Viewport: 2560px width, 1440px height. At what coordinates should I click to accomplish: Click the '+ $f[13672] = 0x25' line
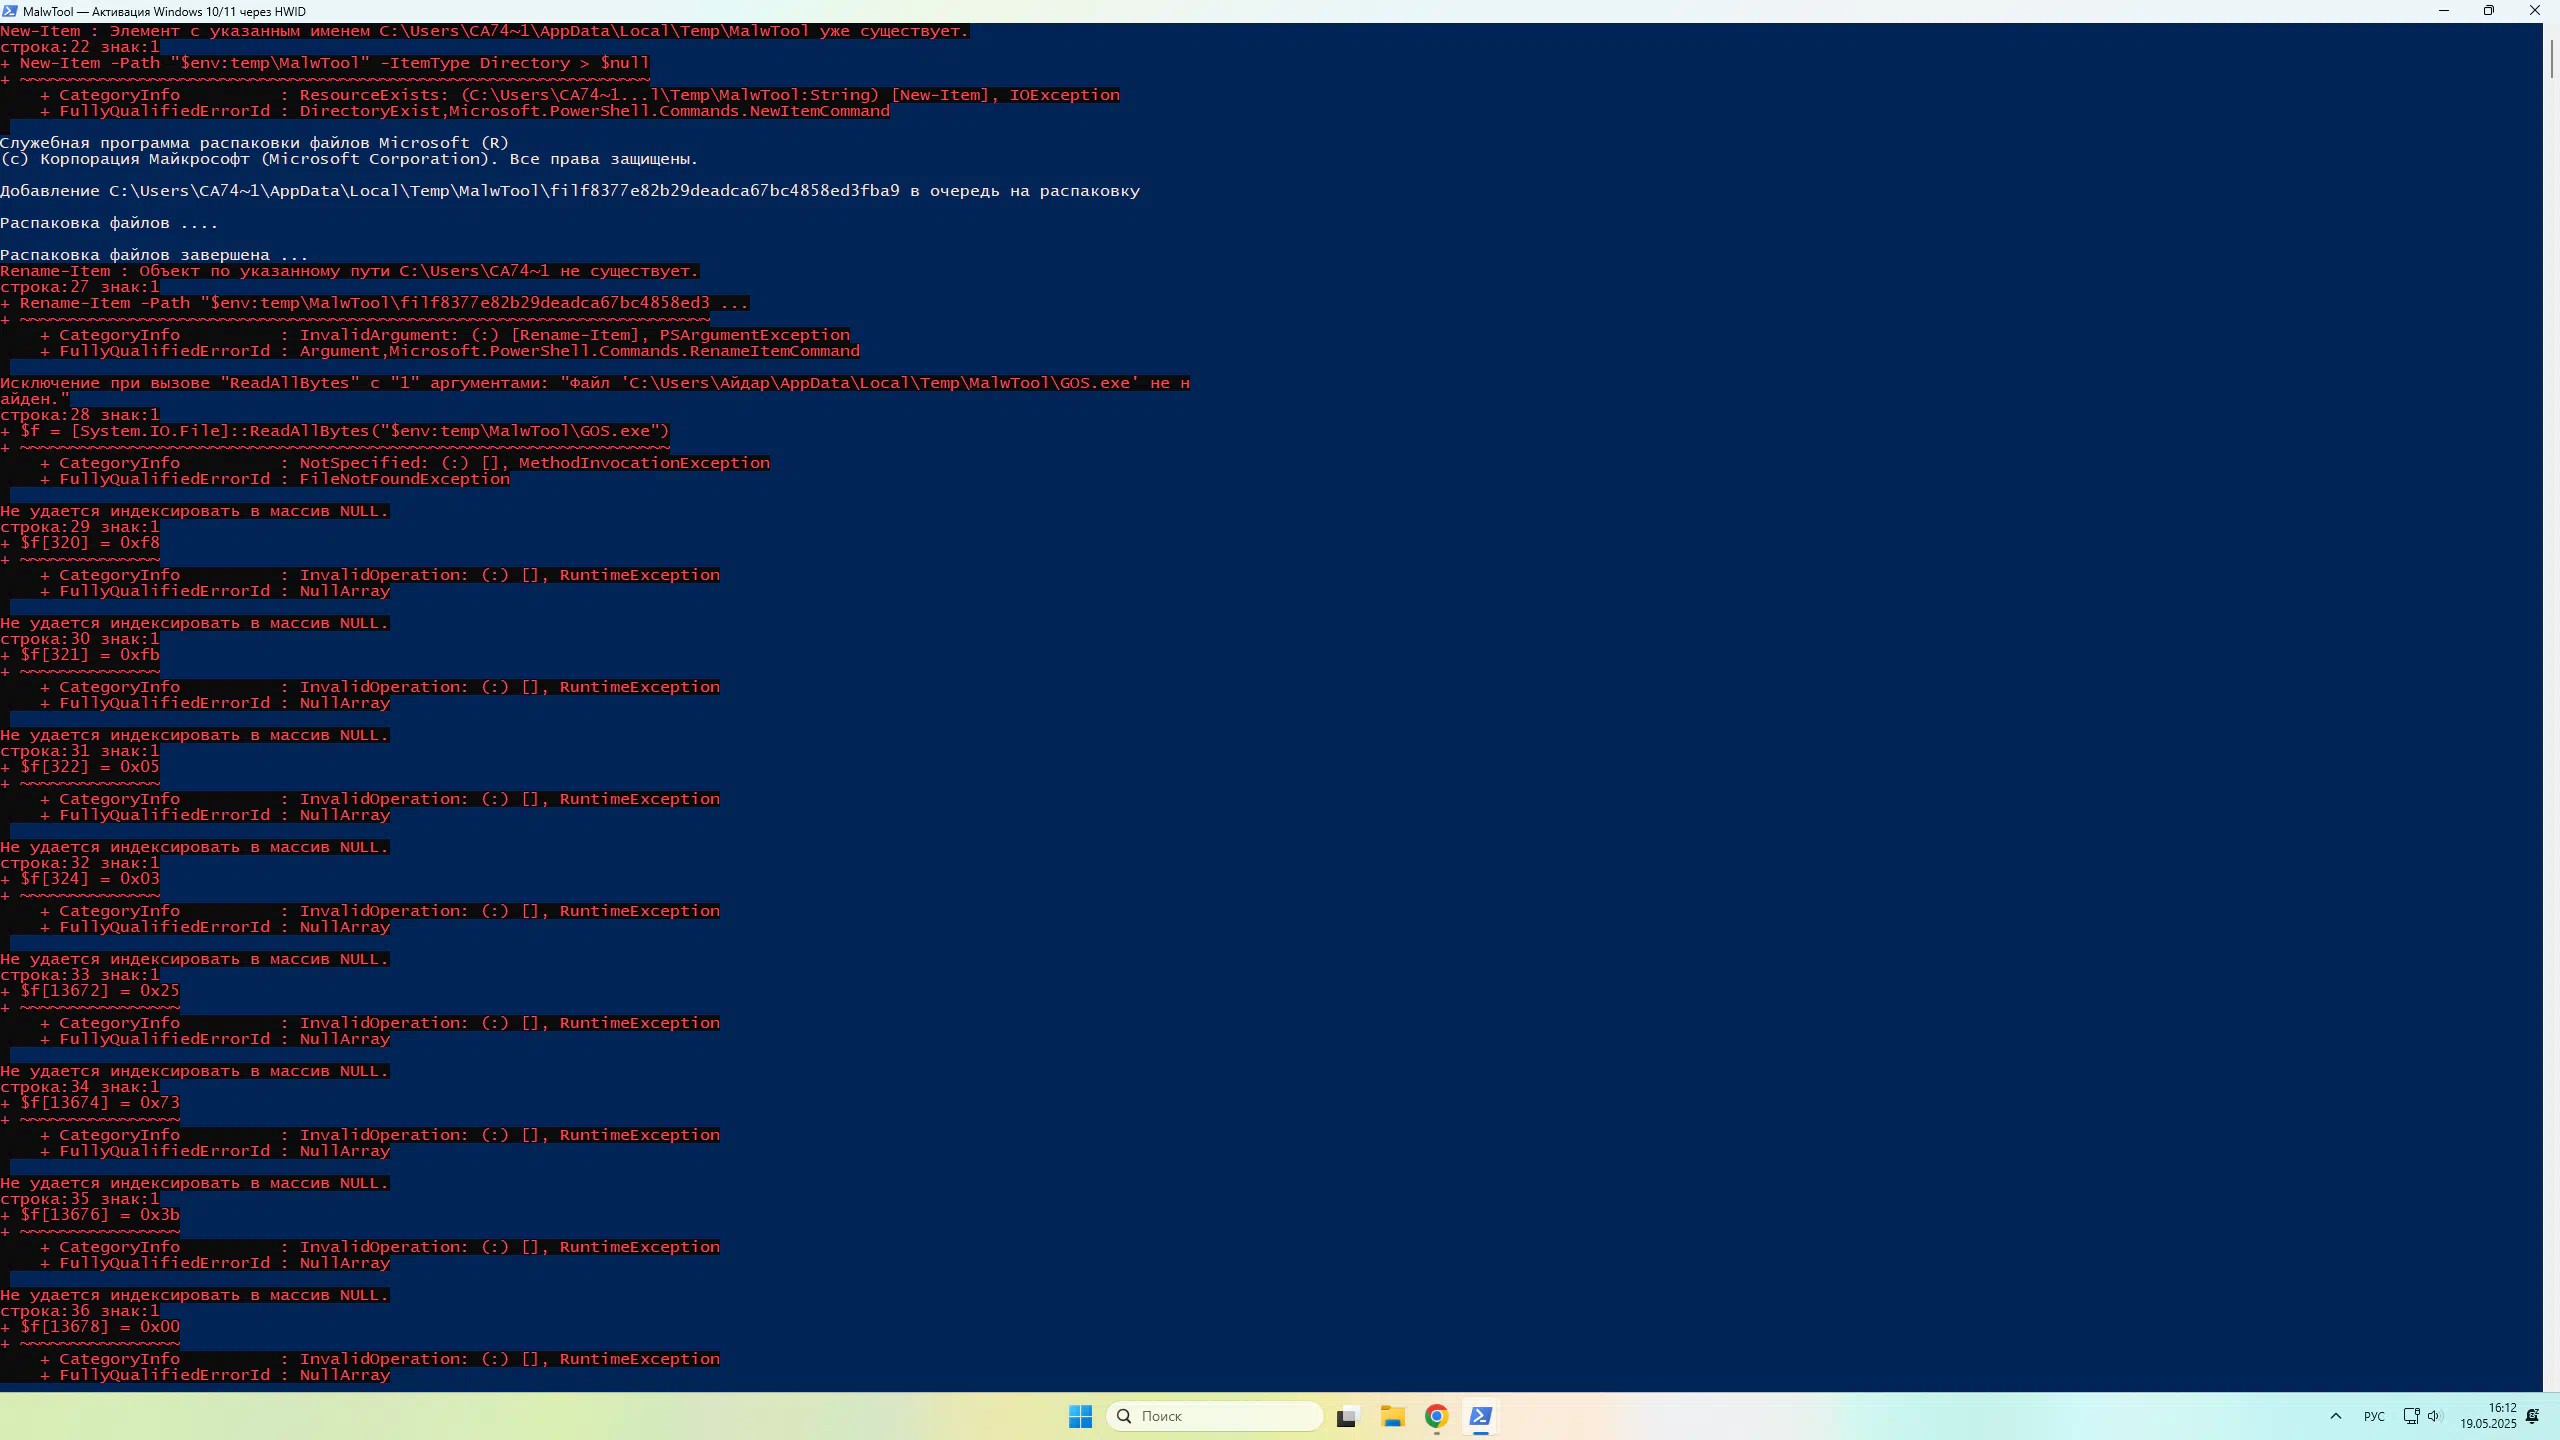[x=90, y=991]
